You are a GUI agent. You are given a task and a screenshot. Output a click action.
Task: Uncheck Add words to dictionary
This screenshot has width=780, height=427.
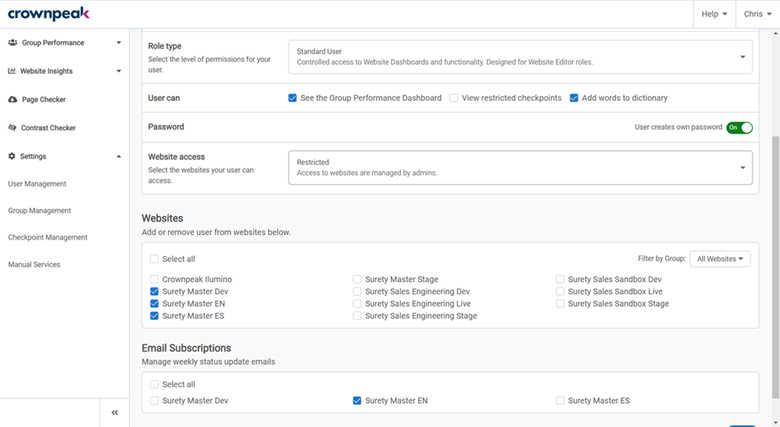click(x=574, y=98)
